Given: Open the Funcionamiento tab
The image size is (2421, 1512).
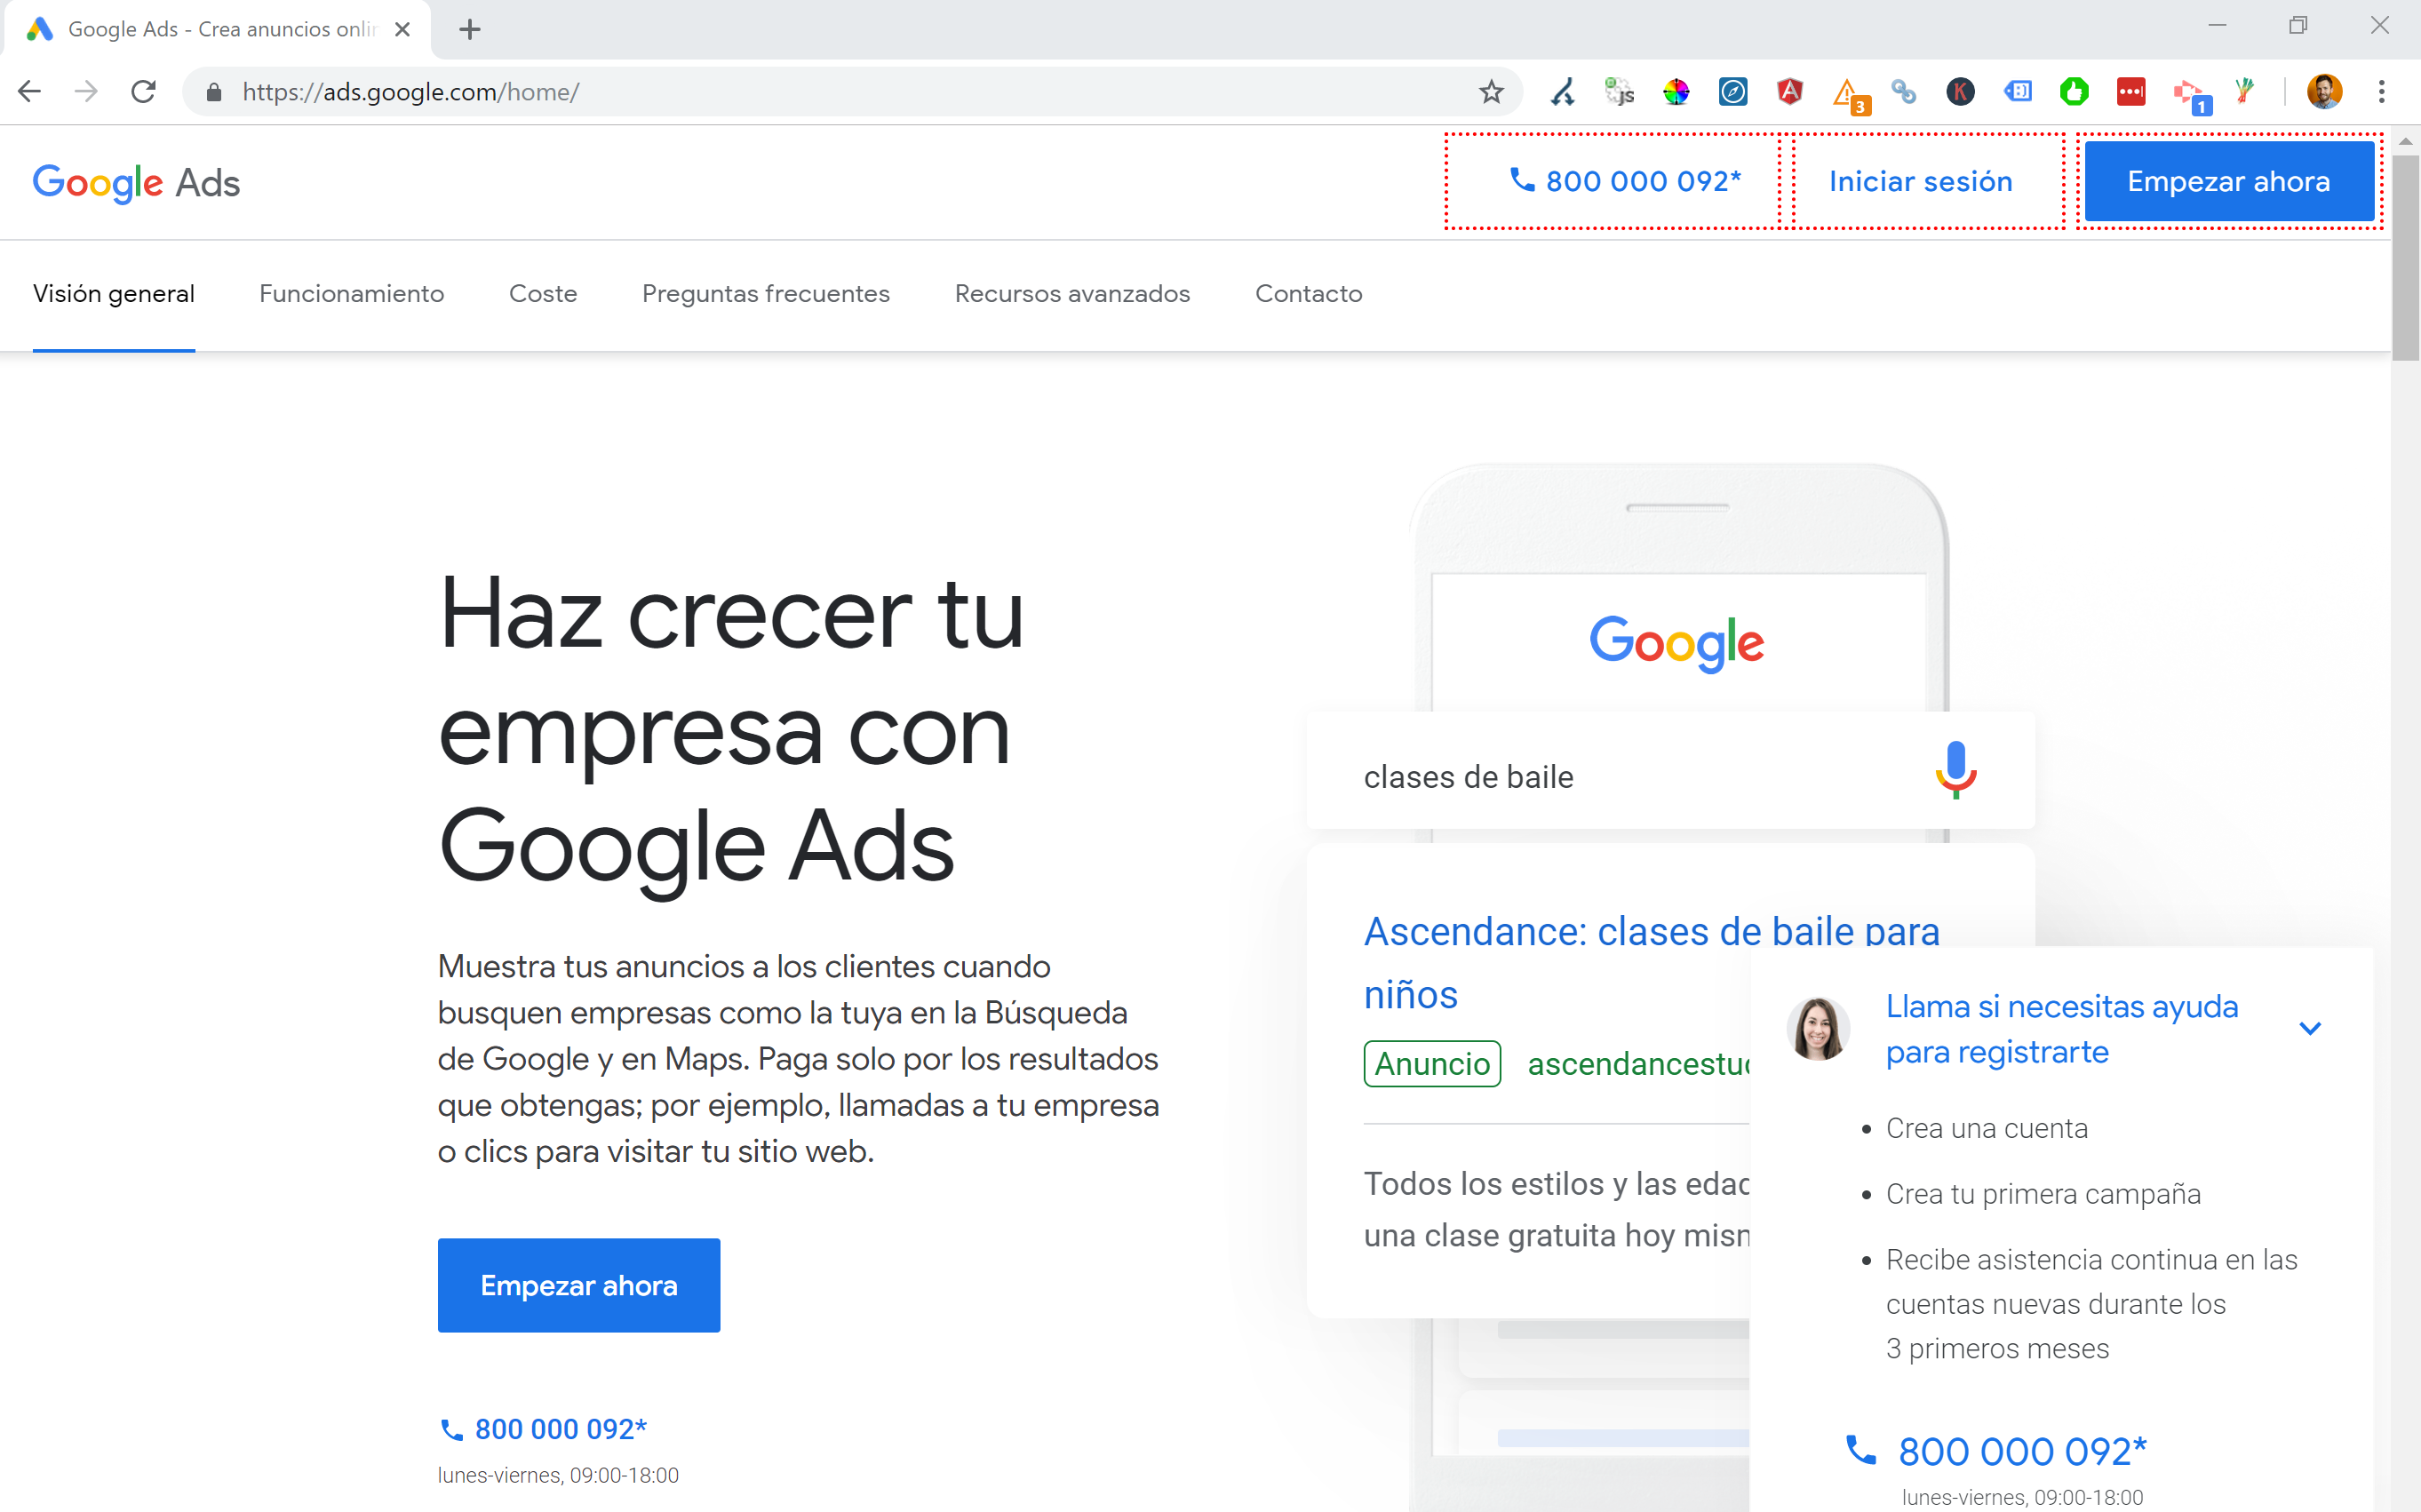Looking at the screenshot, I should 351,294.
